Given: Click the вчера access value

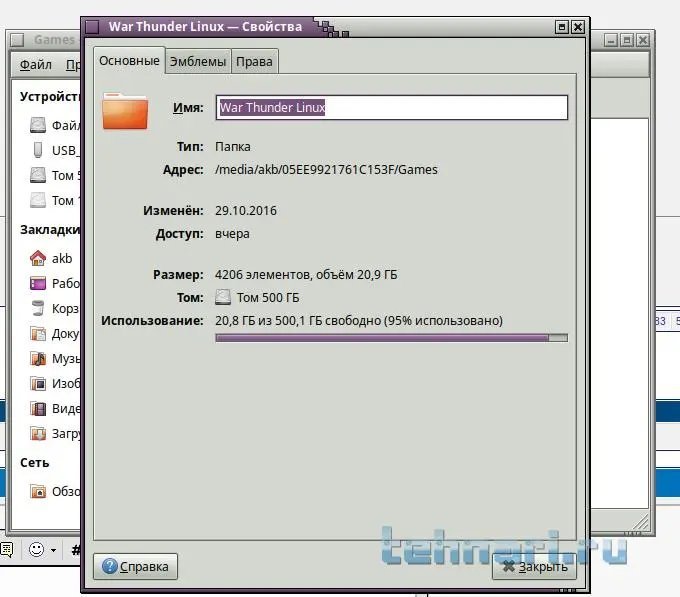Looking at the screenshot, I should click(232, 234).
